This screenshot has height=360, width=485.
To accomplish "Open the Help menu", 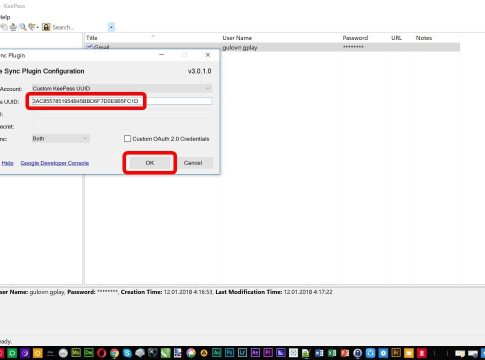I will 5,17.
